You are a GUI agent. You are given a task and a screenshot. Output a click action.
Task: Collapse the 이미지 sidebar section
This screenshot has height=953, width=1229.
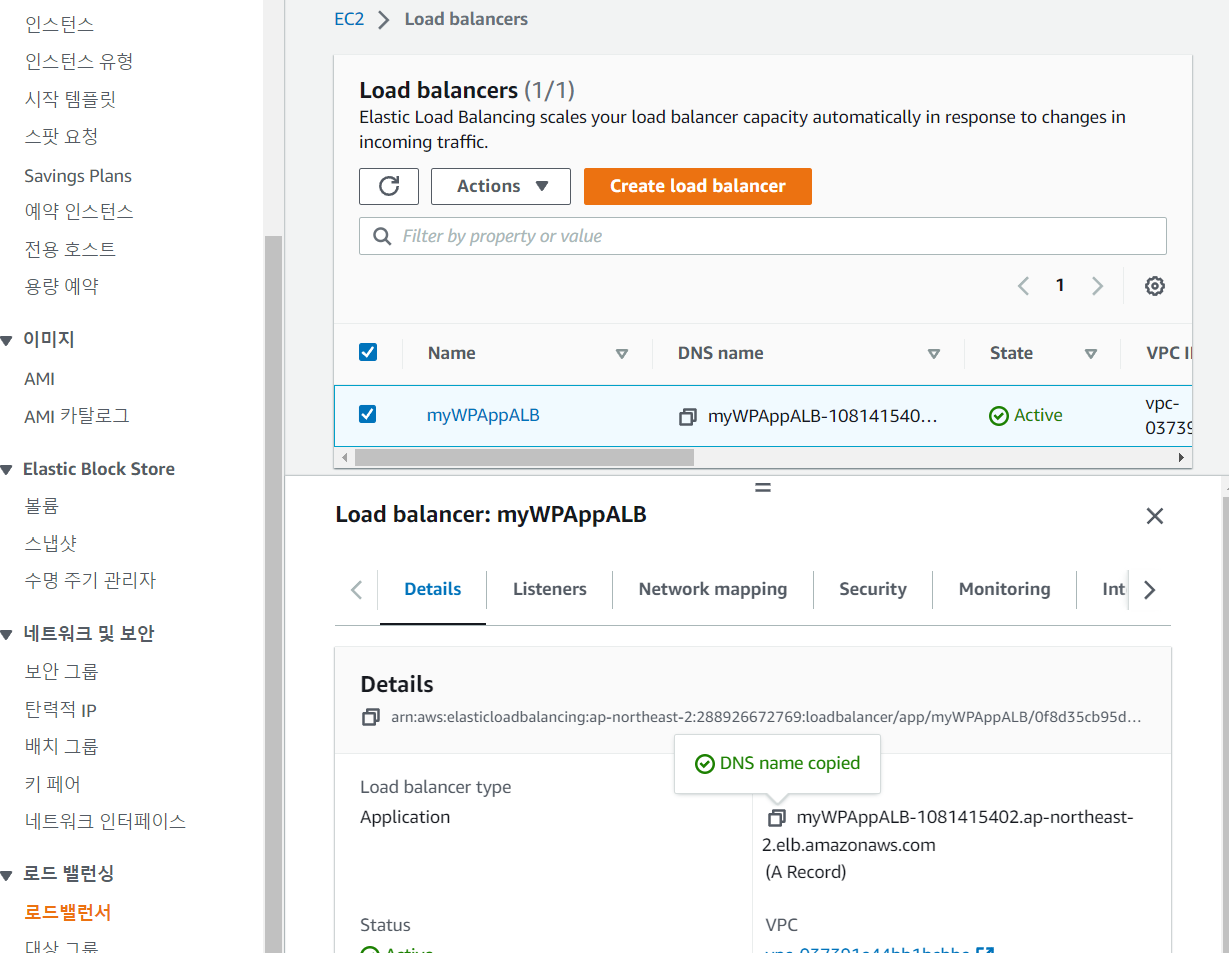(7, 341)
